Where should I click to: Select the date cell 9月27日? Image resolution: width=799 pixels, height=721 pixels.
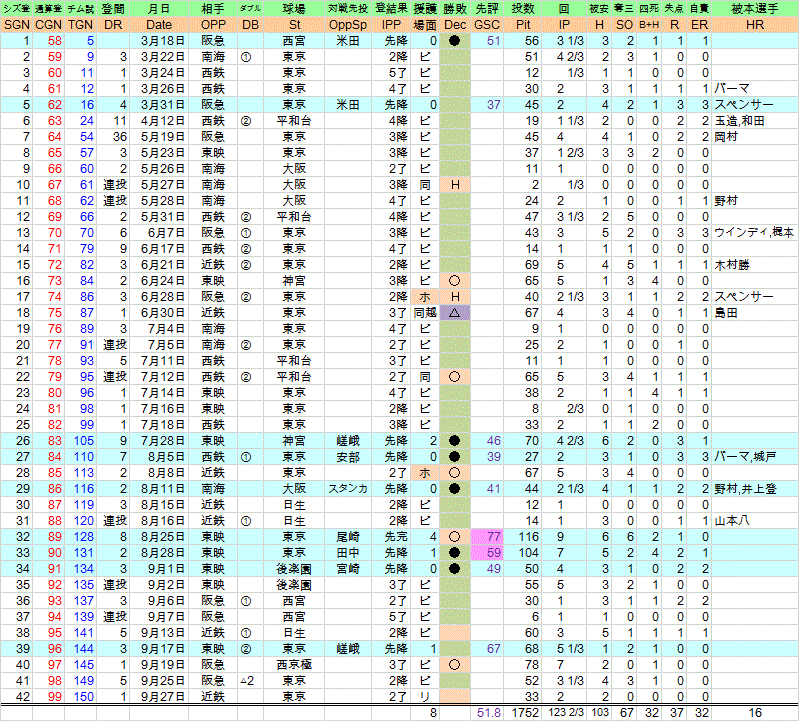(163, 697)
